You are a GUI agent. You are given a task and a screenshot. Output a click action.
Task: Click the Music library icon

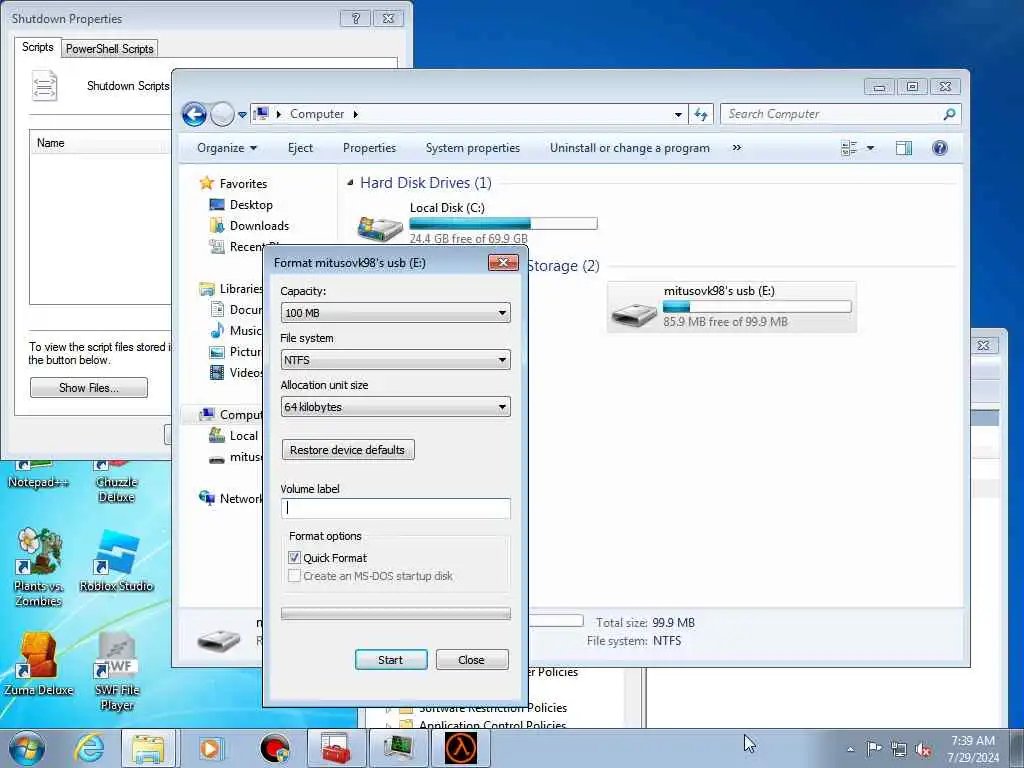pyautogui.click(x=217, y=330)
